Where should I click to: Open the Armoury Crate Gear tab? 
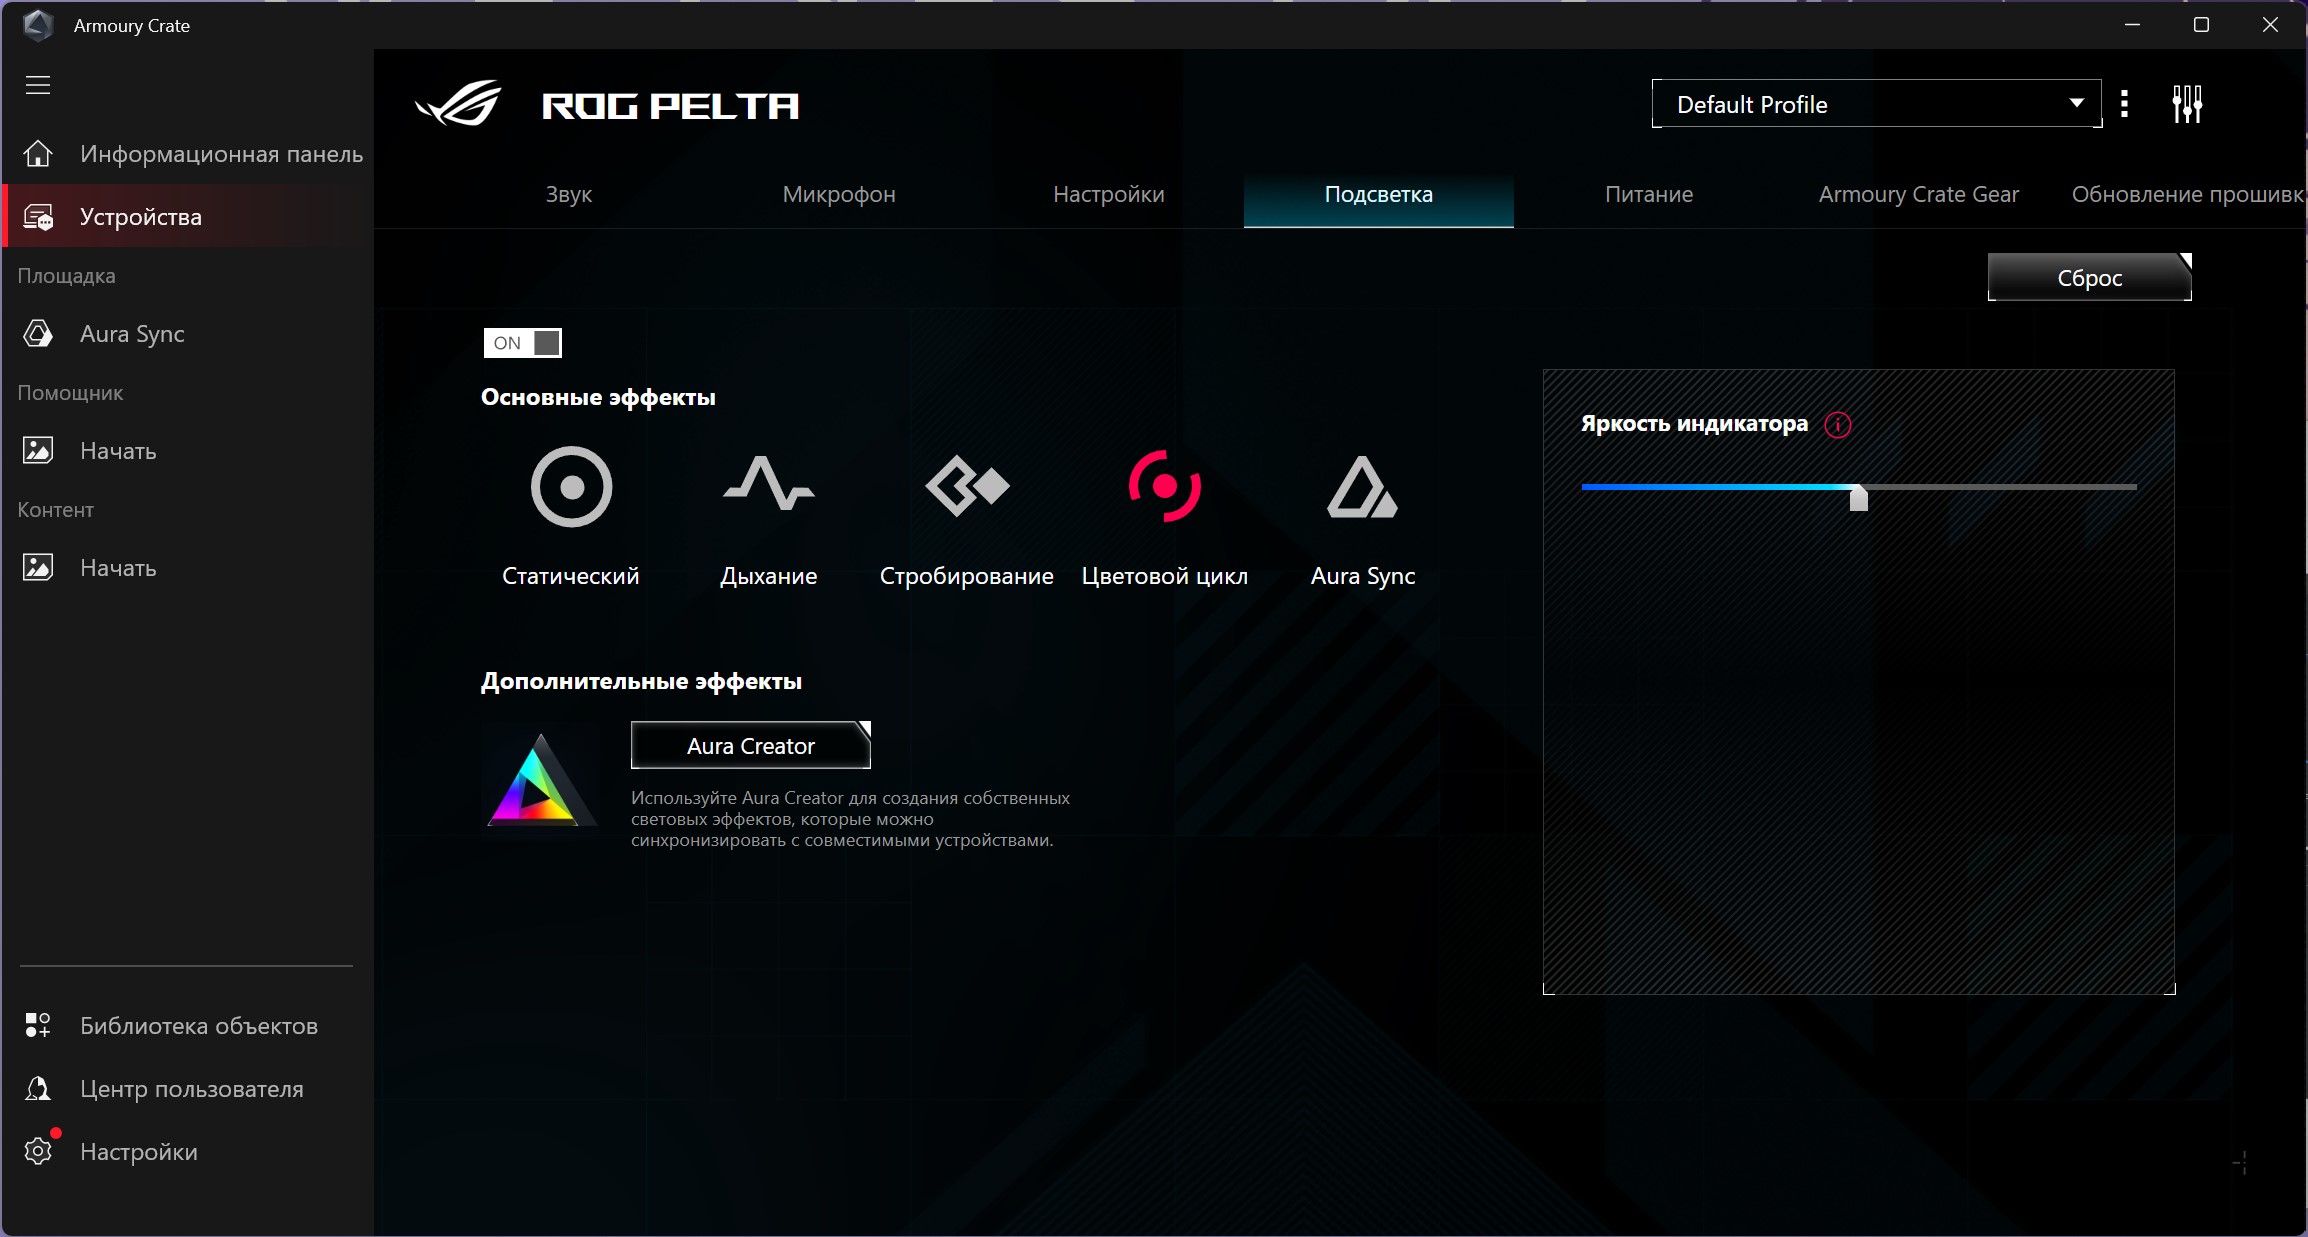[x=1919, y=194]
